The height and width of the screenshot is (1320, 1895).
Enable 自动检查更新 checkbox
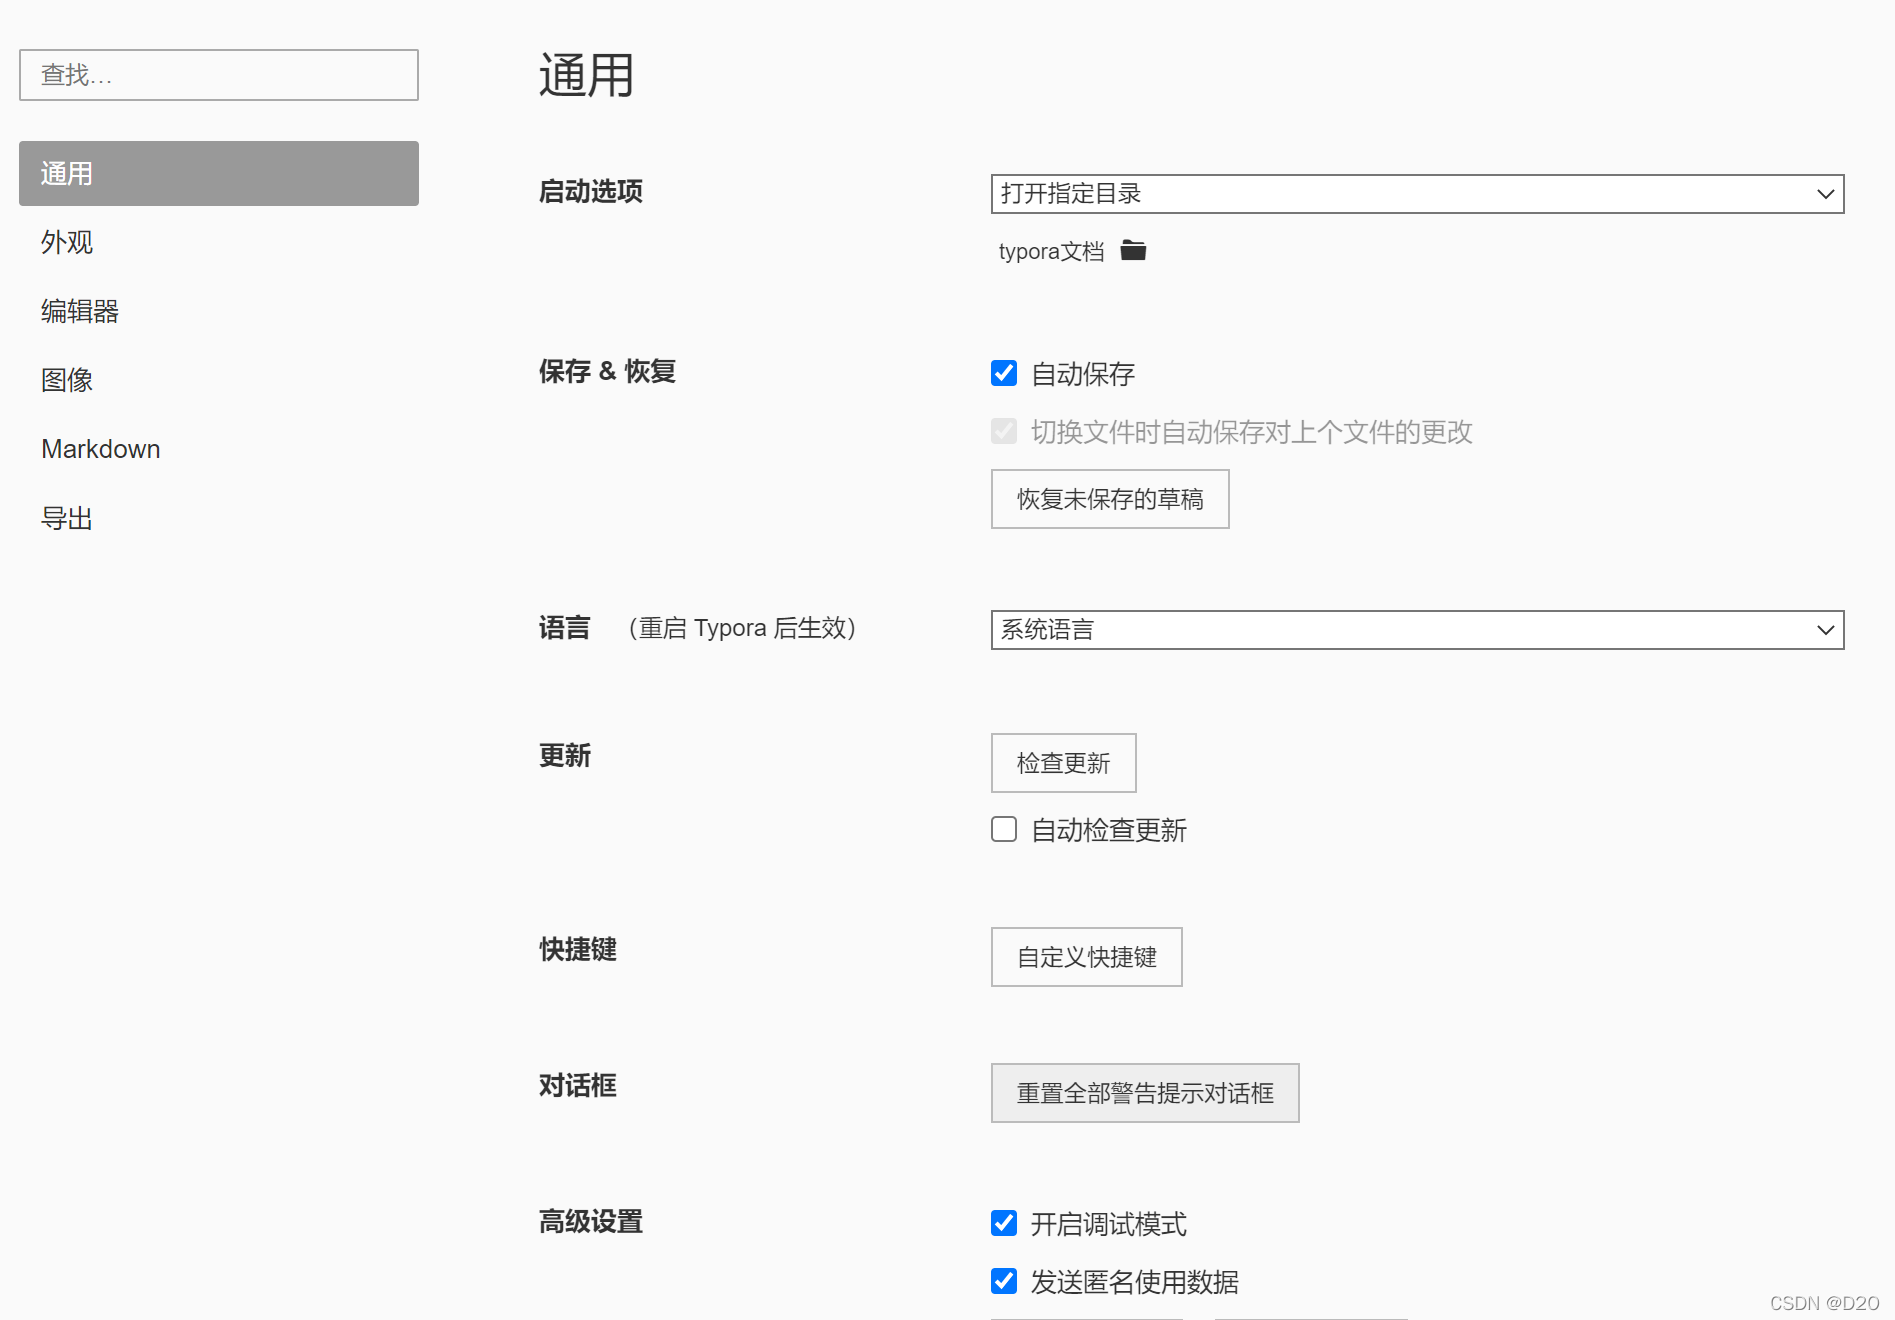tap(1004, 829)
